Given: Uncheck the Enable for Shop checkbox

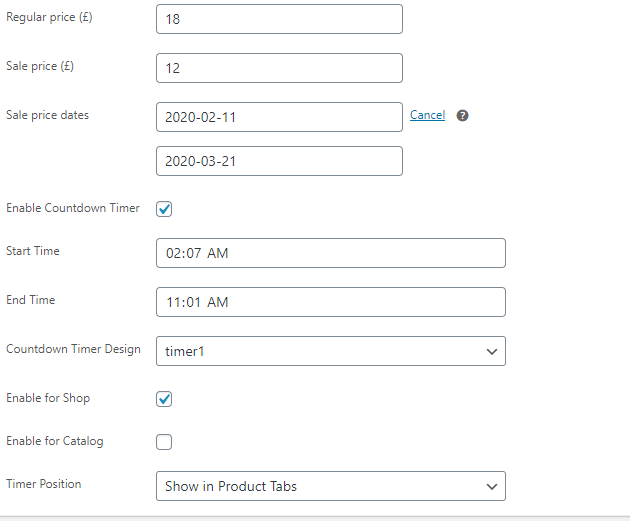Looking at the screenshot, I should (x=165, y=399).
